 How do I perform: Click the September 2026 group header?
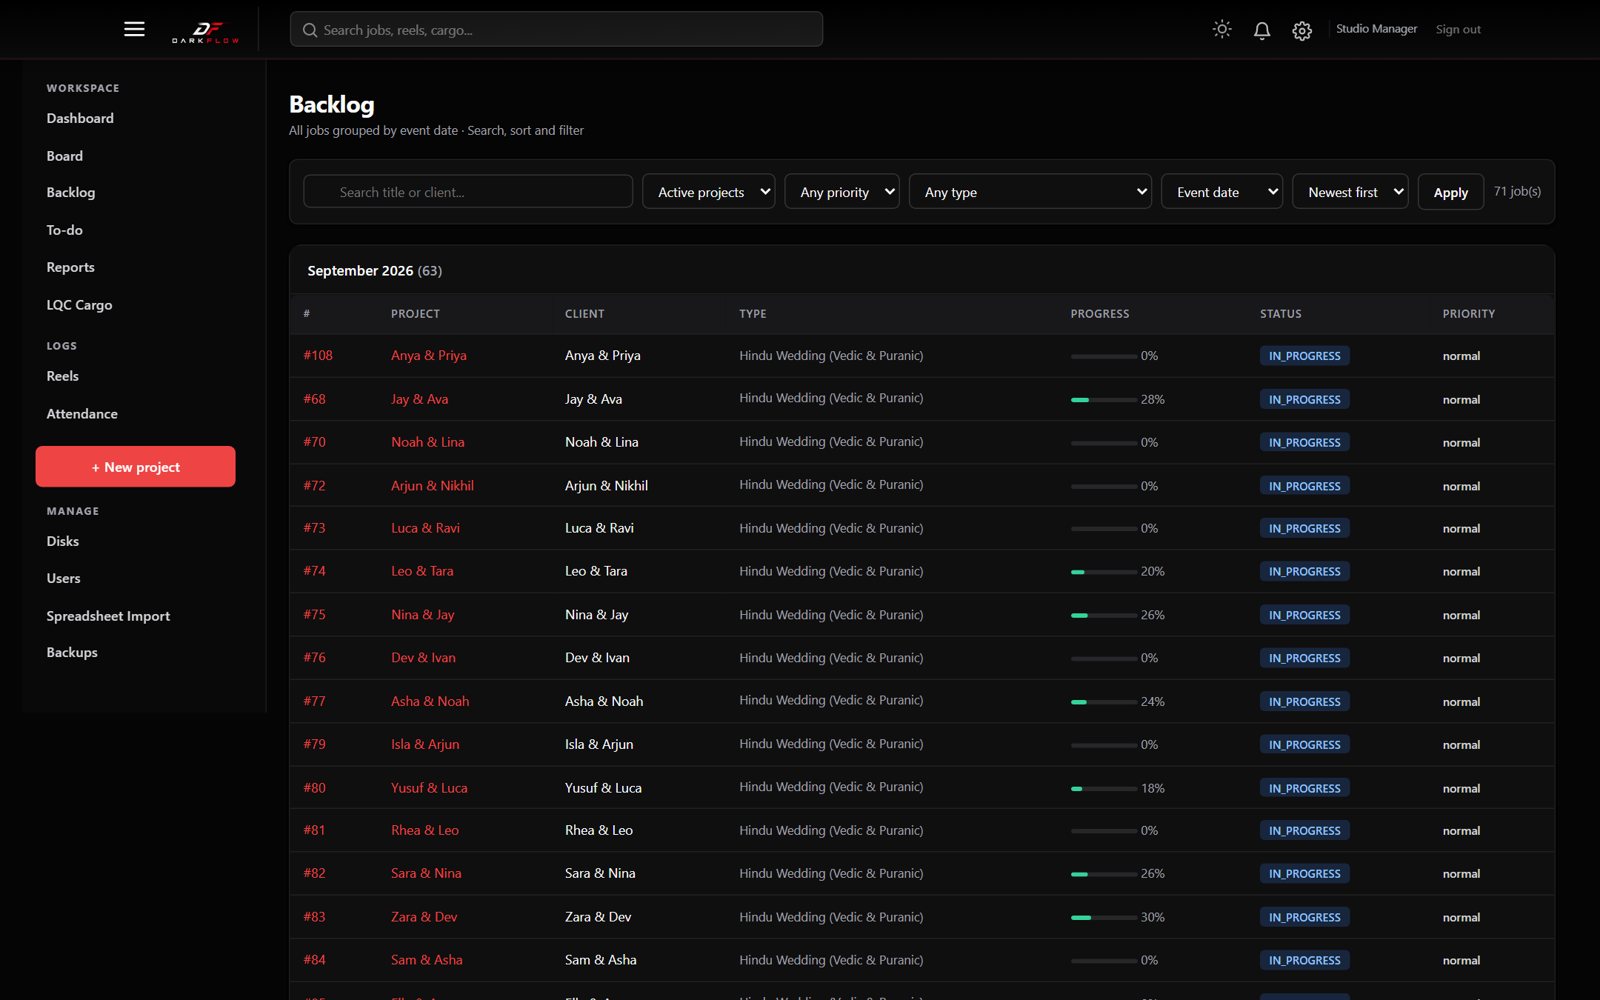tap(374, 271)
